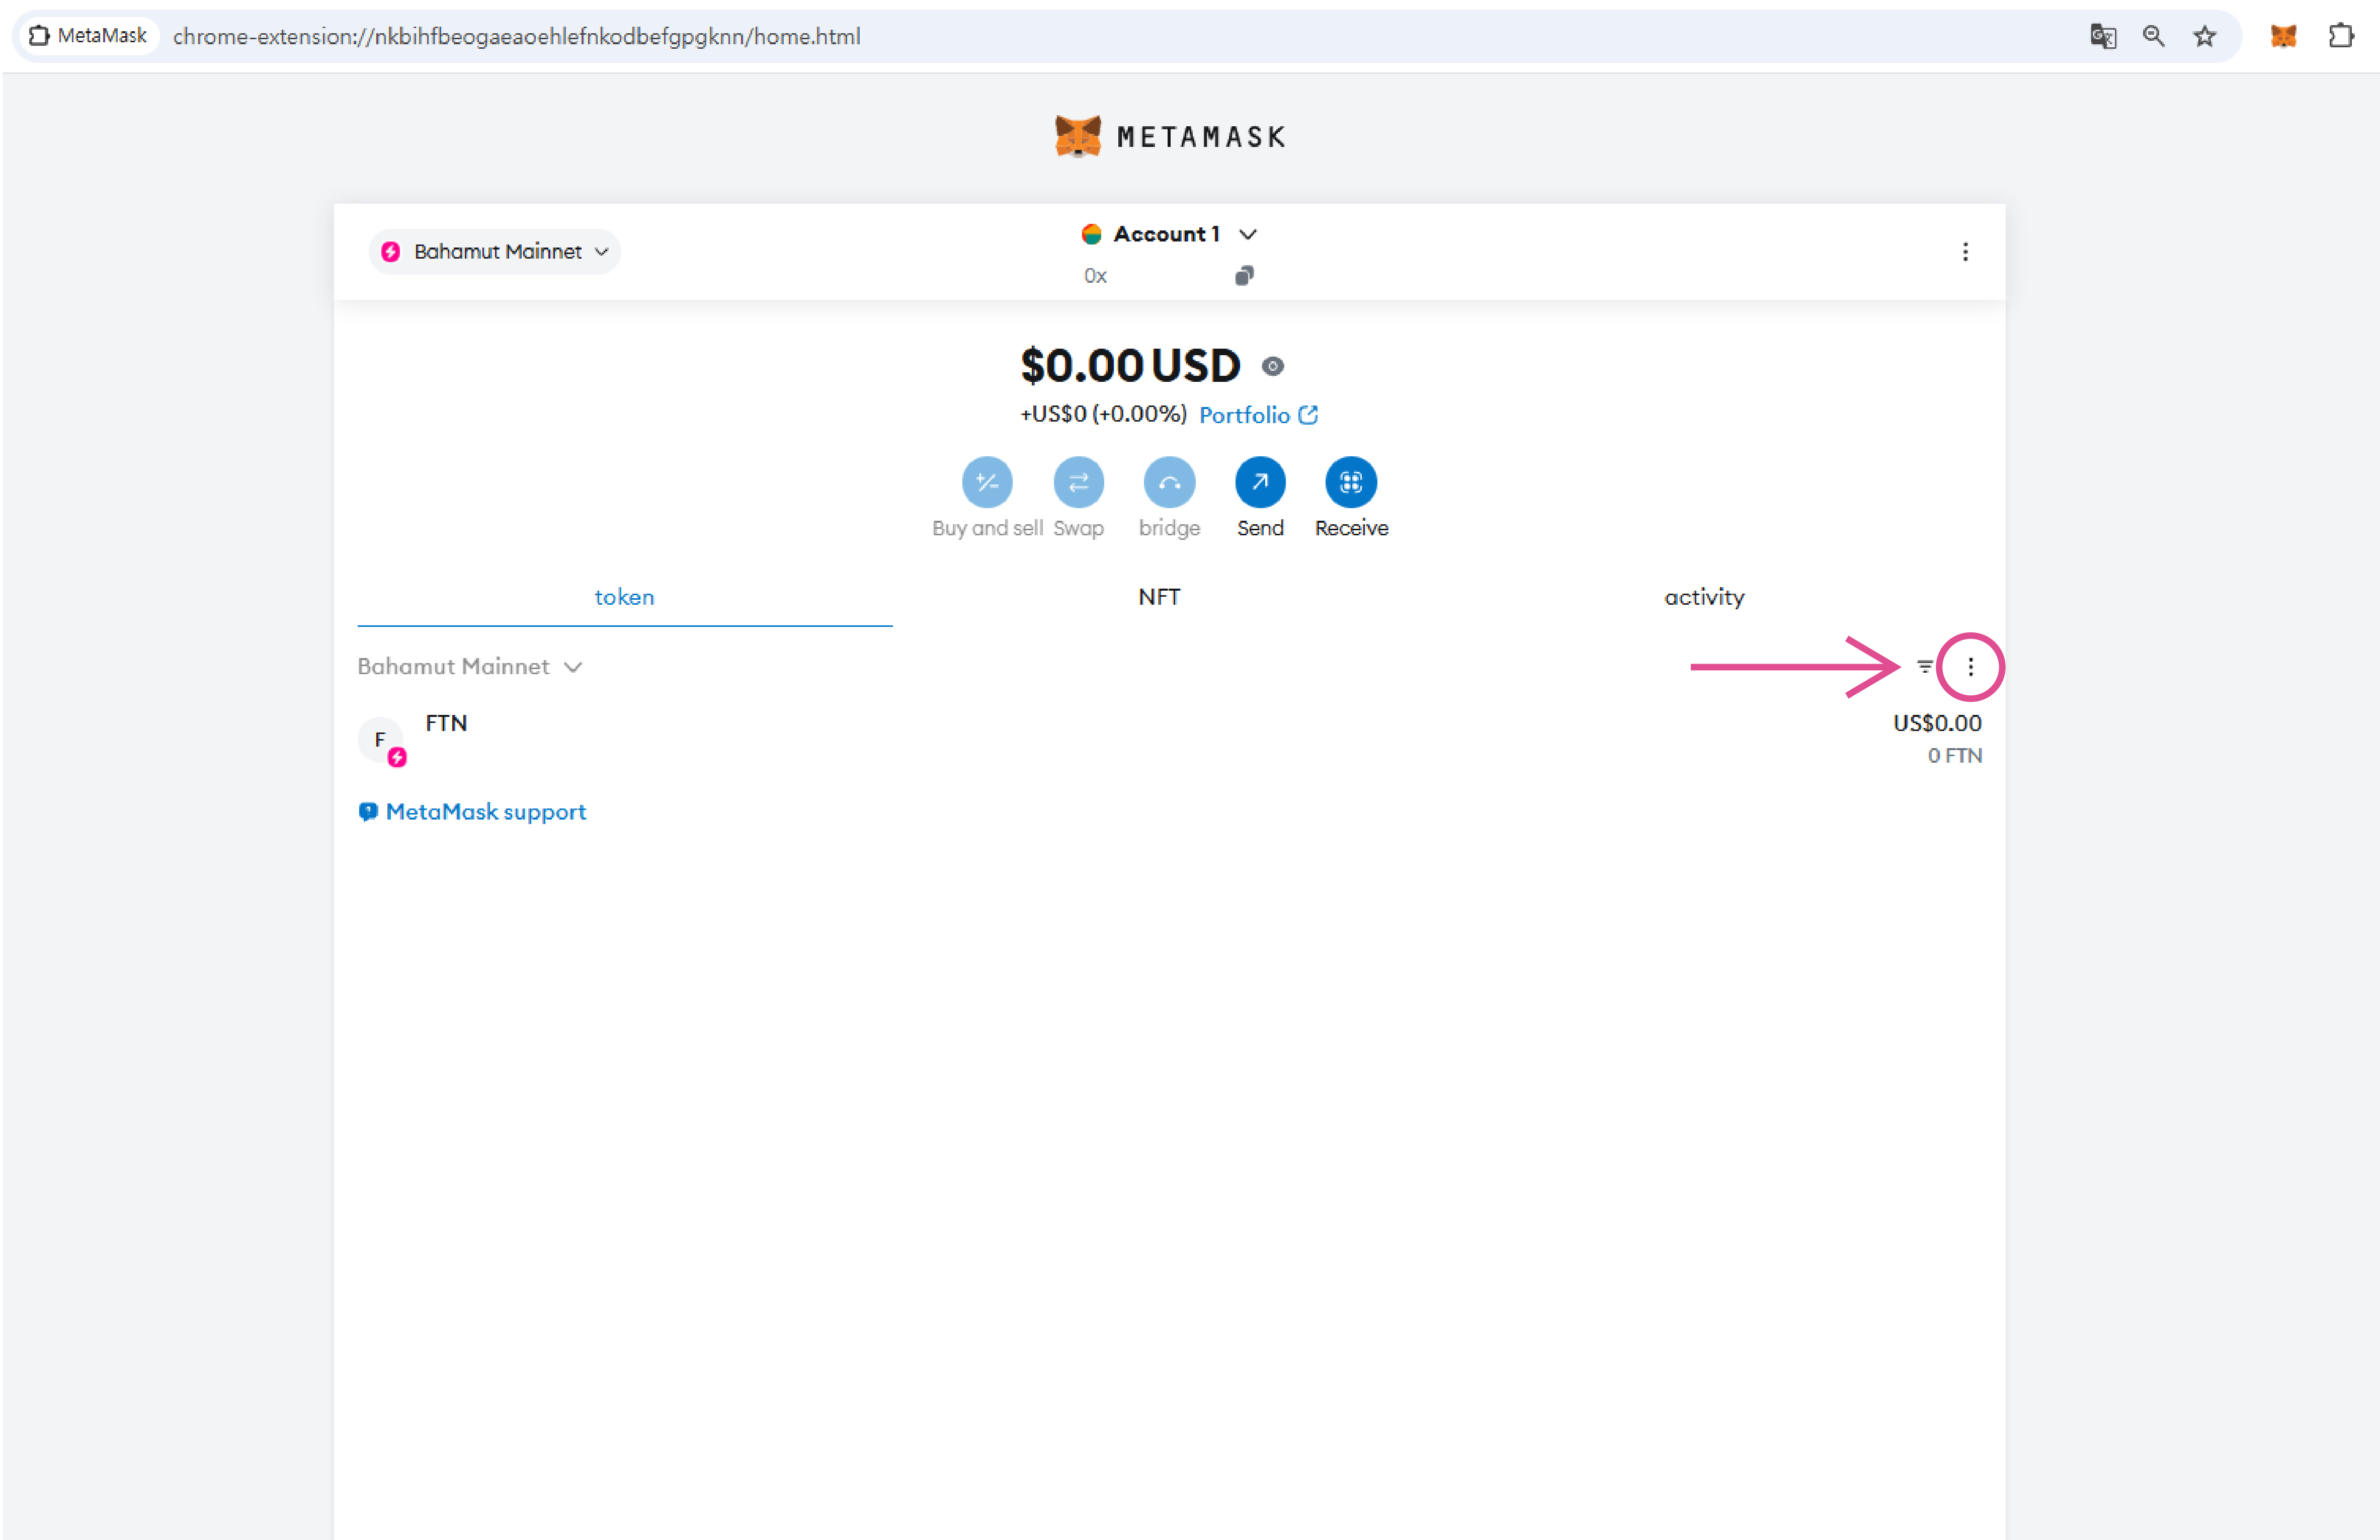Open Bahamut Mainnet network selector
Viewport: 2380px width, 1540px height.
pyautogui.click(x=495, y=252)
